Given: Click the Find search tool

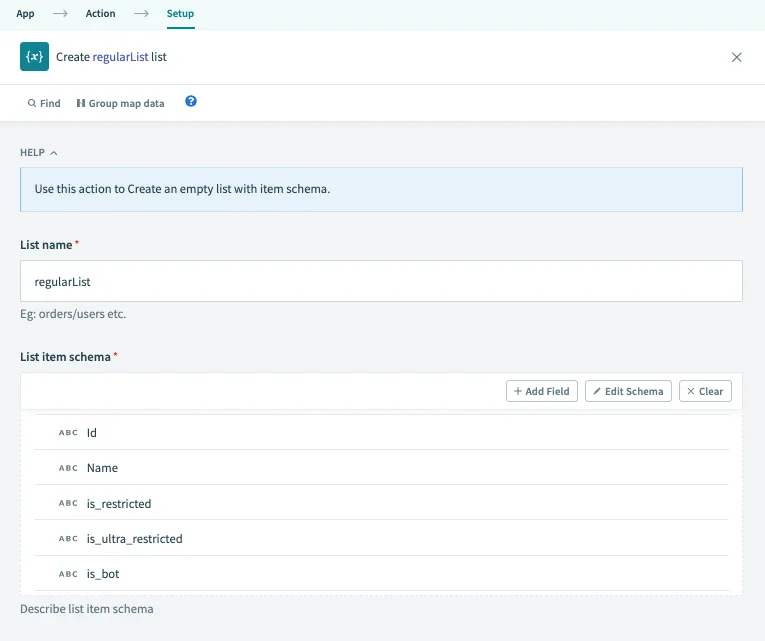Looking at the screenshot, I should [44, 103].
